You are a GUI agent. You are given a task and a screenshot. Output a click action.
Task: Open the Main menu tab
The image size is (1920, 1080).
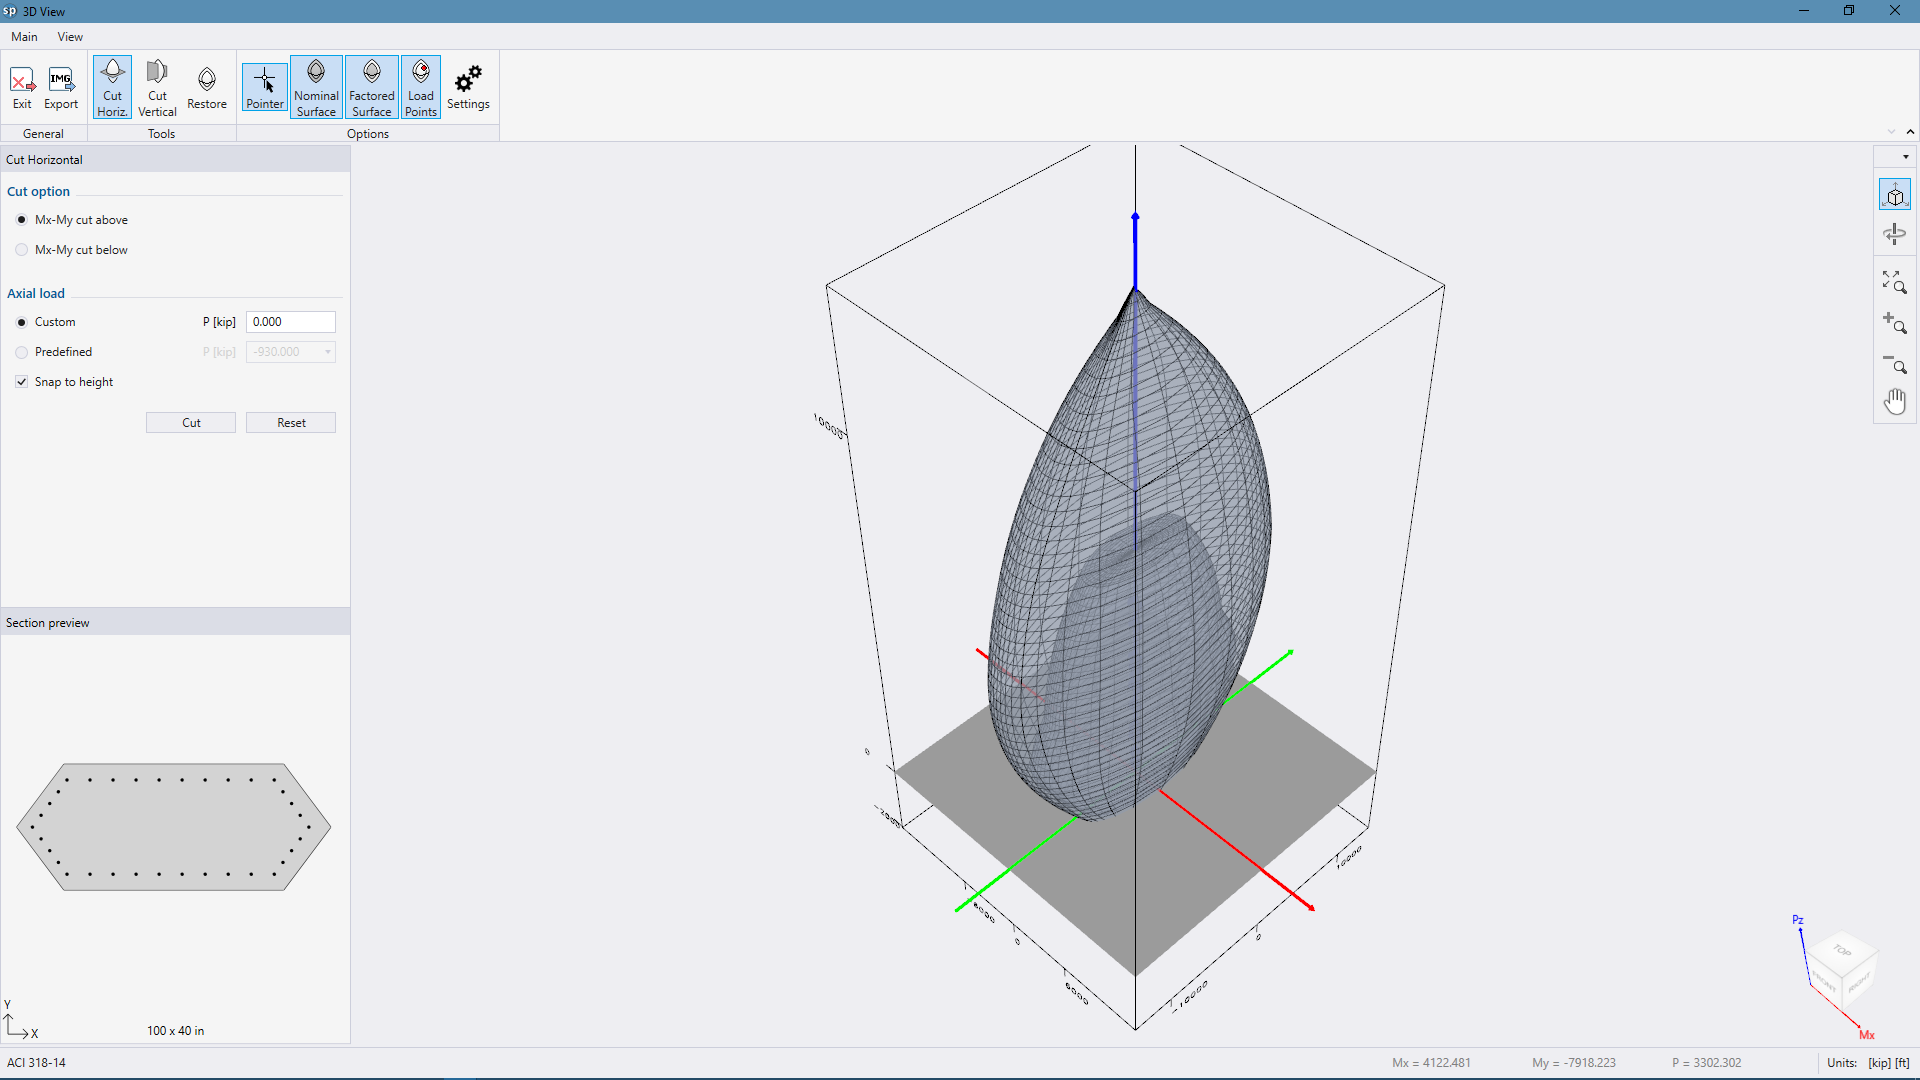24,37
